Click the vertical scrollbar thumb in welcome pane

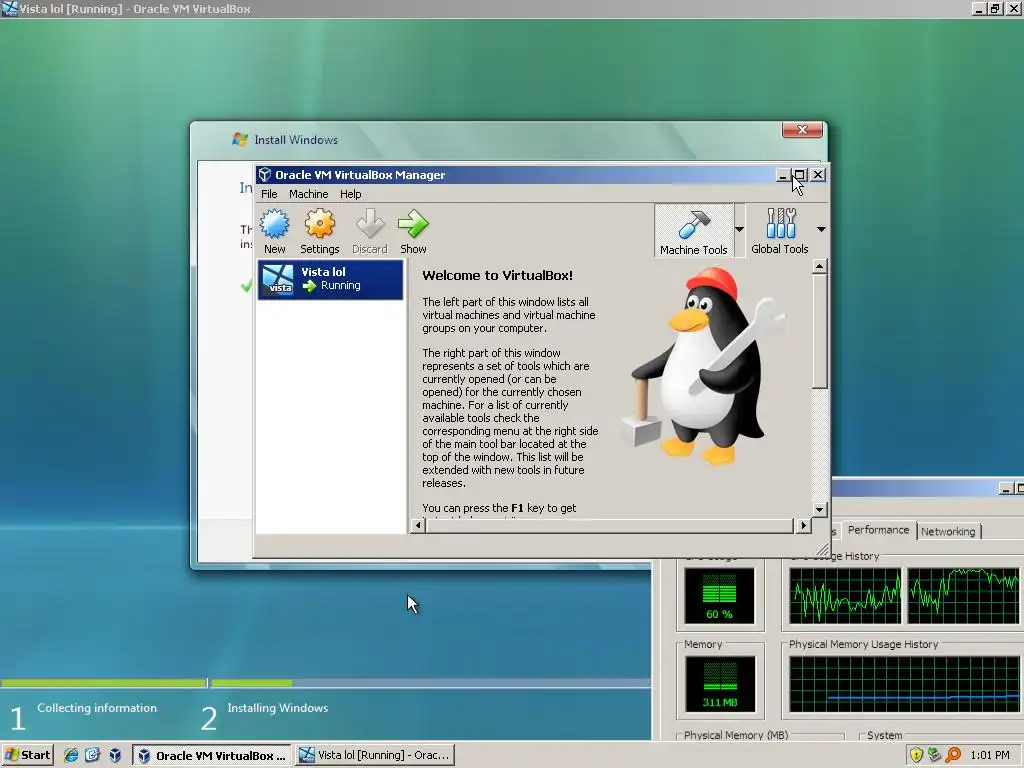tap(820, 330)
